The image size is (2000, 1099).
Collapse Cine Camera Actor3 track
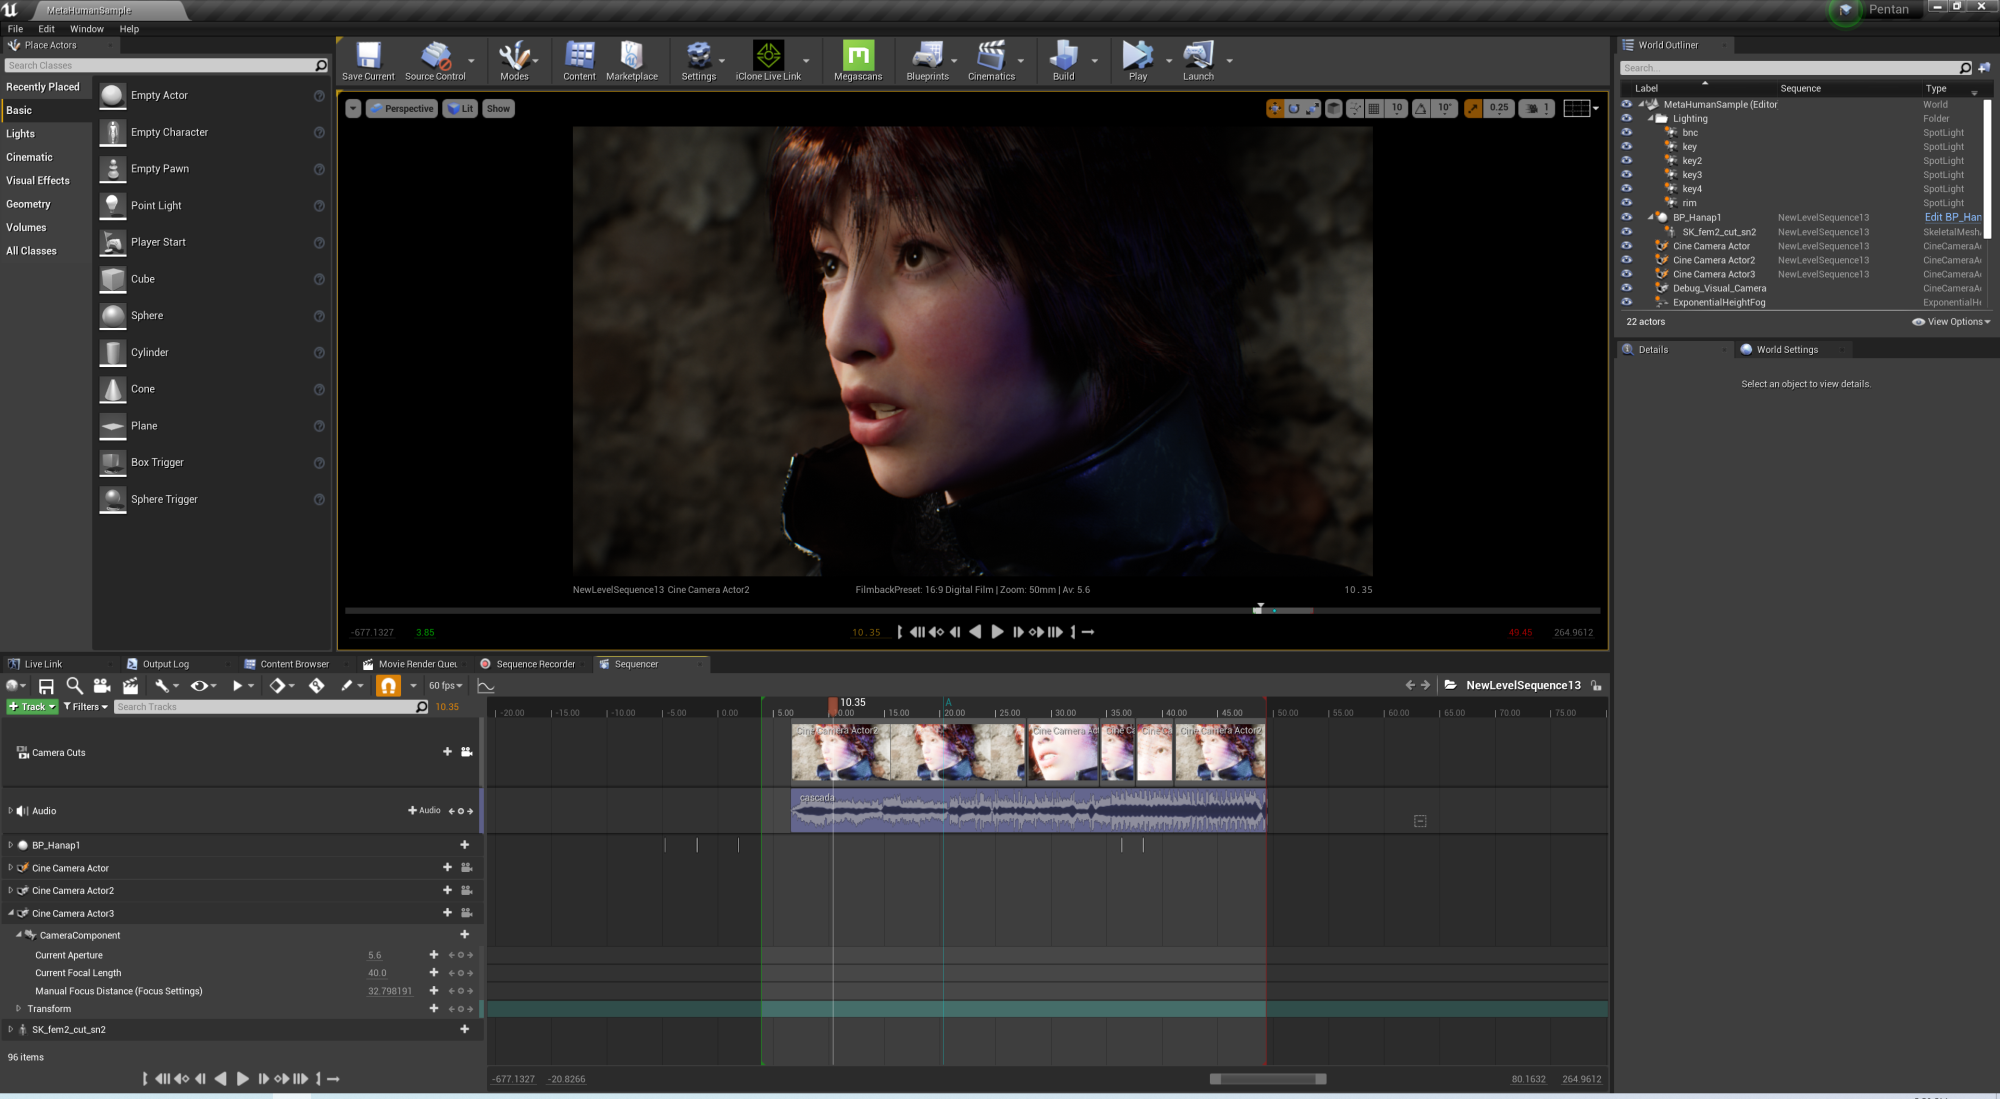point(10,913)
